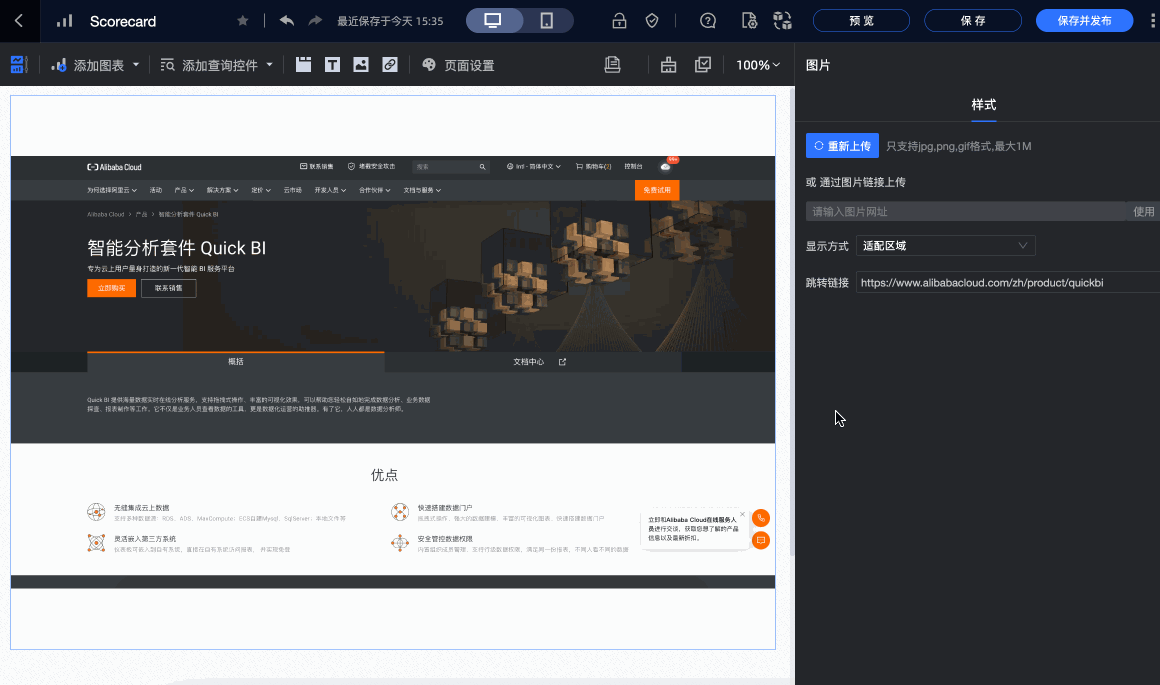The image size is (1160, 685).
Task: Open 页面设置 page settings
Action: point(458,65)
